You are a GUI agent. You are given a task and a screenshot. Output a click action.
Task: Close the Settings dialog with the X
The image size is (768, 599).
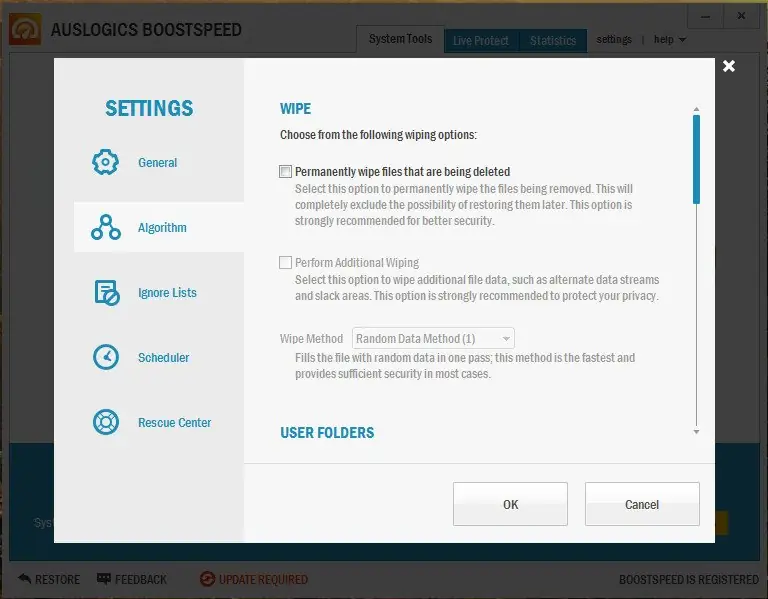point(729,66)
